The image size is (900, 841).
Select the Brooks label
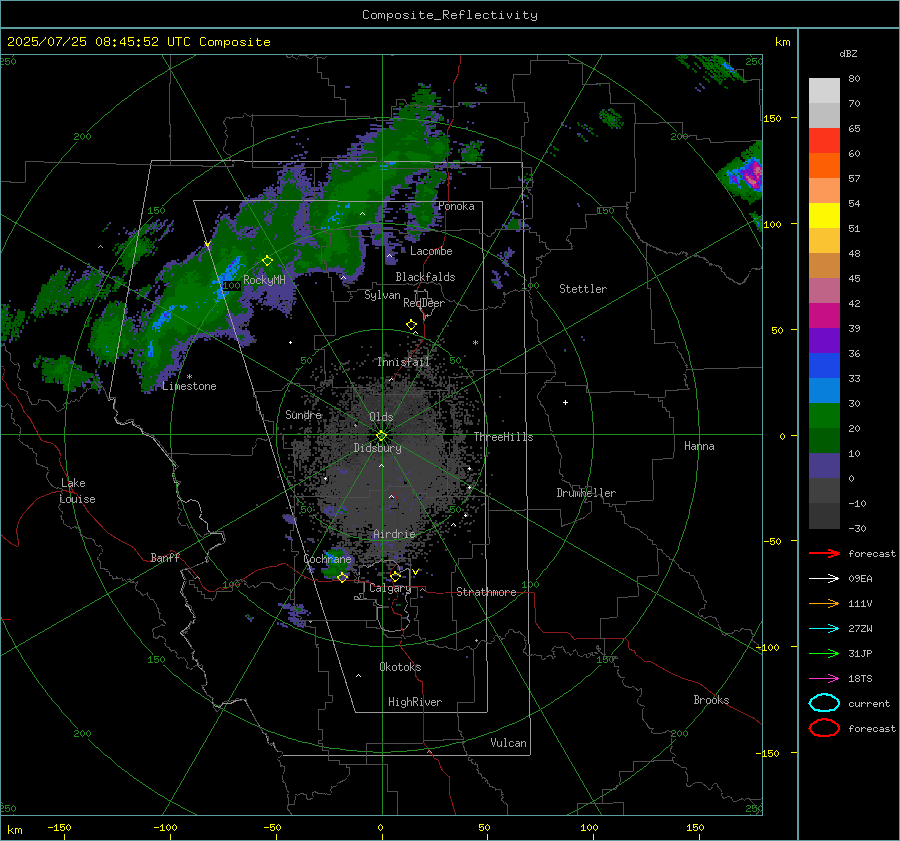click(711, 700)
